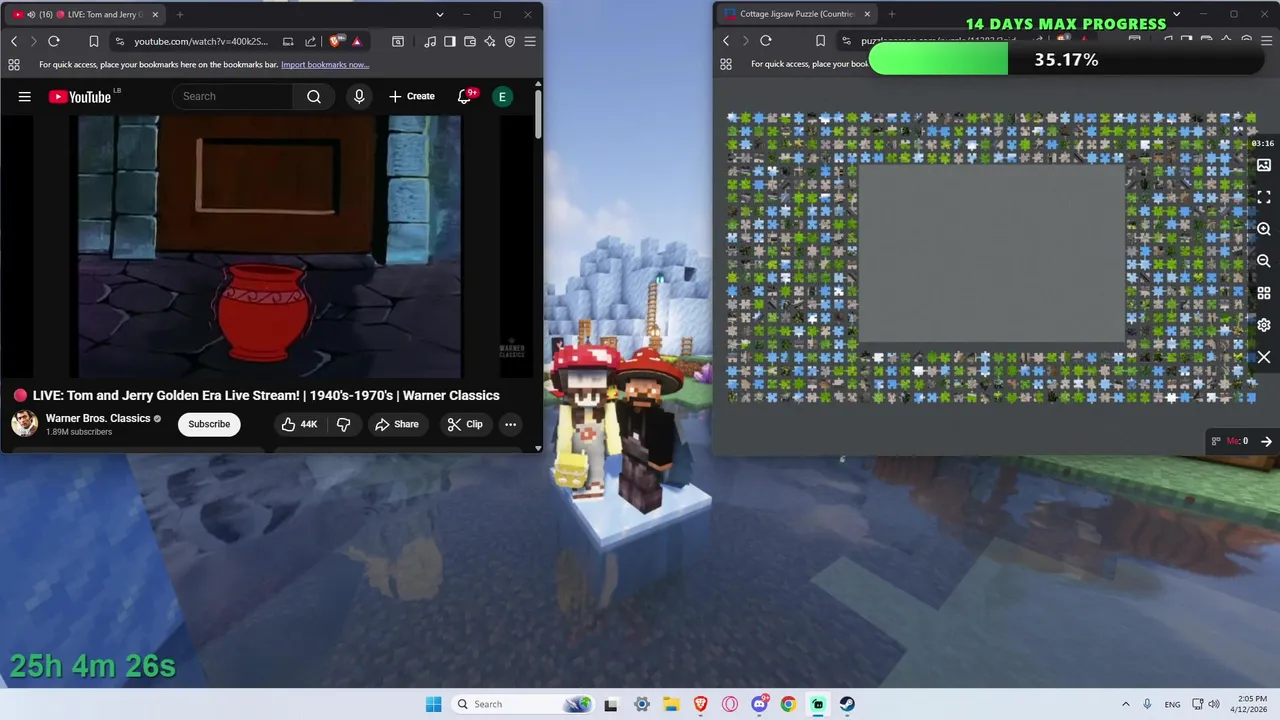Viewport: 1280px width, 720px height.
Task: Click the YouTube page vertical scrollbar
Action: 538,114
